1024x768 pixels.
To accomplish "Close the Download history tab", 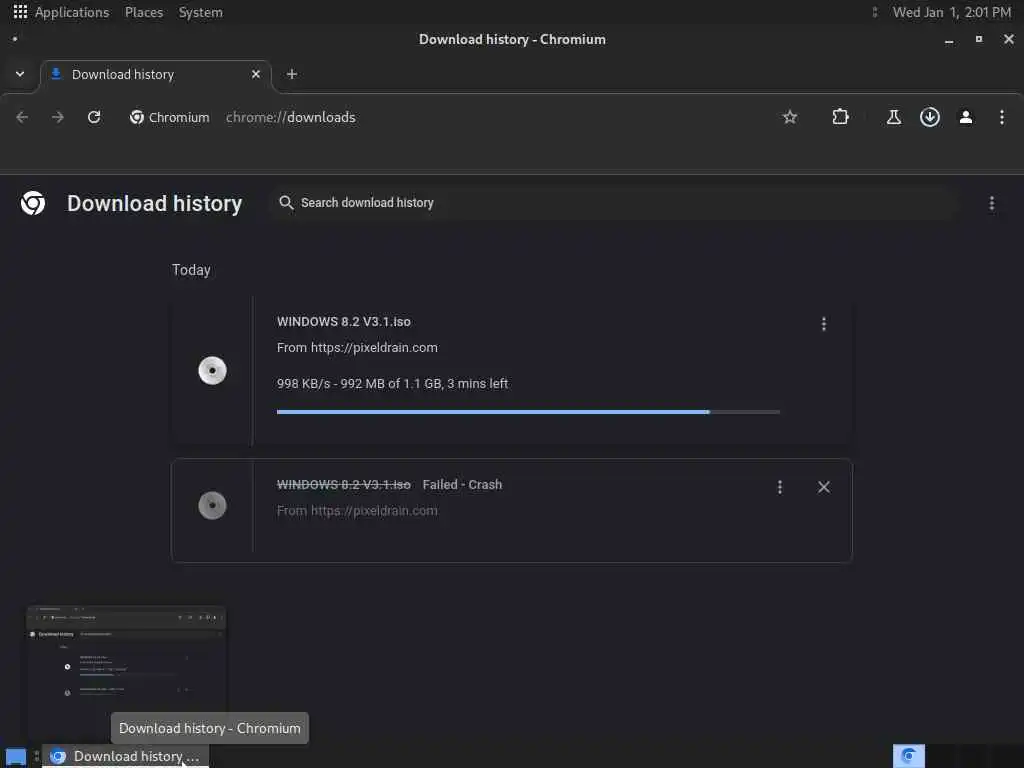I will click(256, 74).
